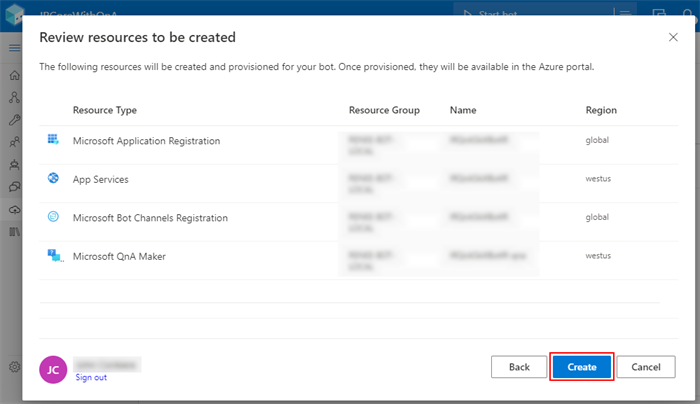Image resolution: width=700 pixels, height=404 pixels.
Task: Open the hamburger menu in left sidebar
Action: click(14, 48)
